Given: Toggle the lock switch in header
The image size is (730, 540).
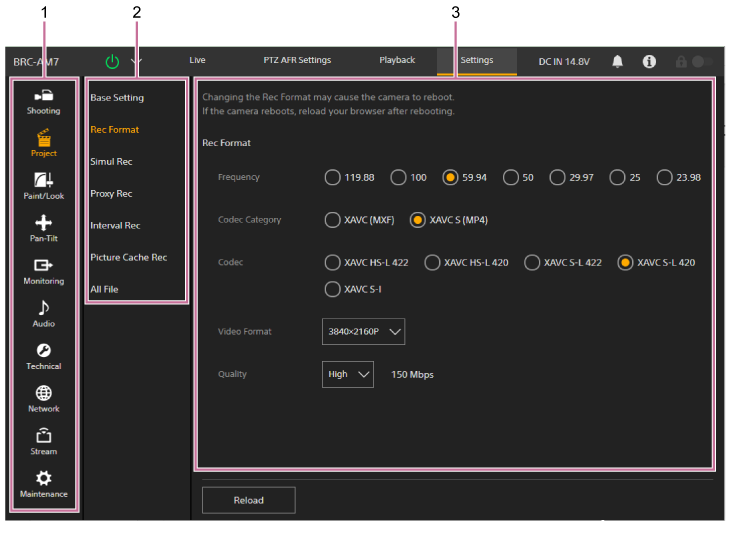Looking at the screenshot, I should 701,61.
